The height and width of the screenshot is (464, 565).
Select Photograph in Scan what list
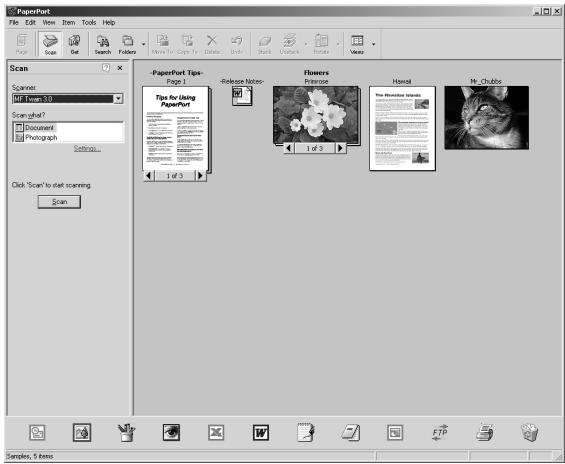click(x=36, y=138)
